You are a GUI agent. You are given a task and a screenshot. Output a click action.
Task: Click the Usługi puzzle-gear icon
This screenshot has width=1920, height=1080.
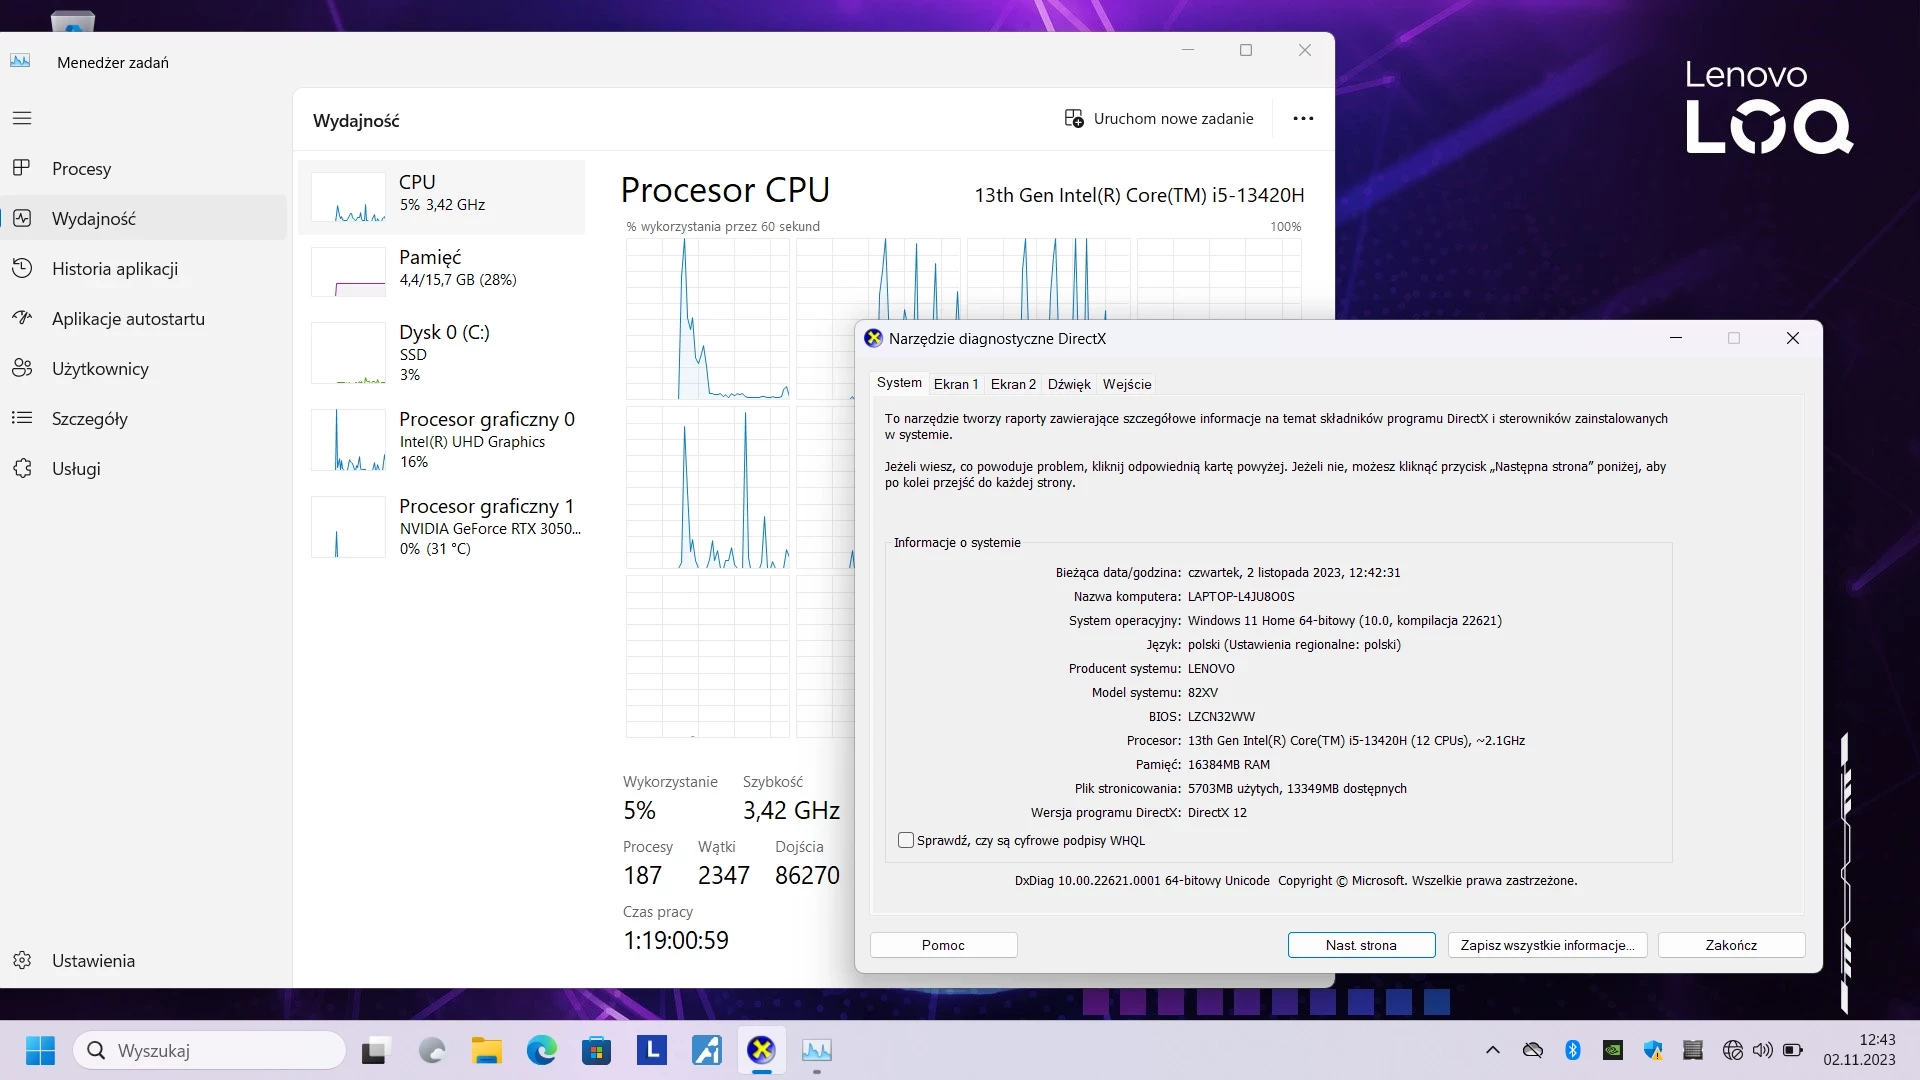[22, 468]
